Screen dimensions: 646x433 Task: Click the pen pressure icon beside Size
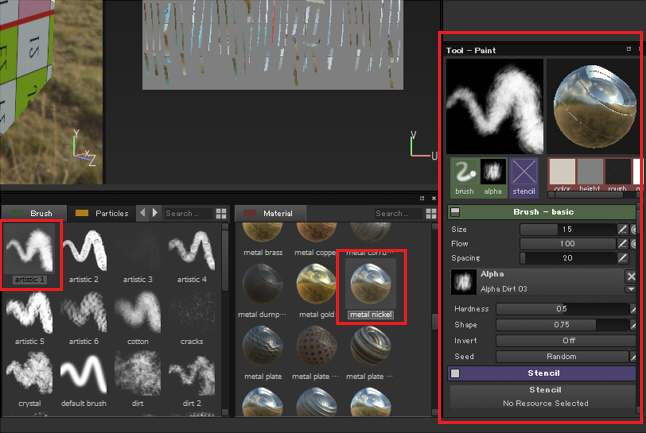click(622, 229)
